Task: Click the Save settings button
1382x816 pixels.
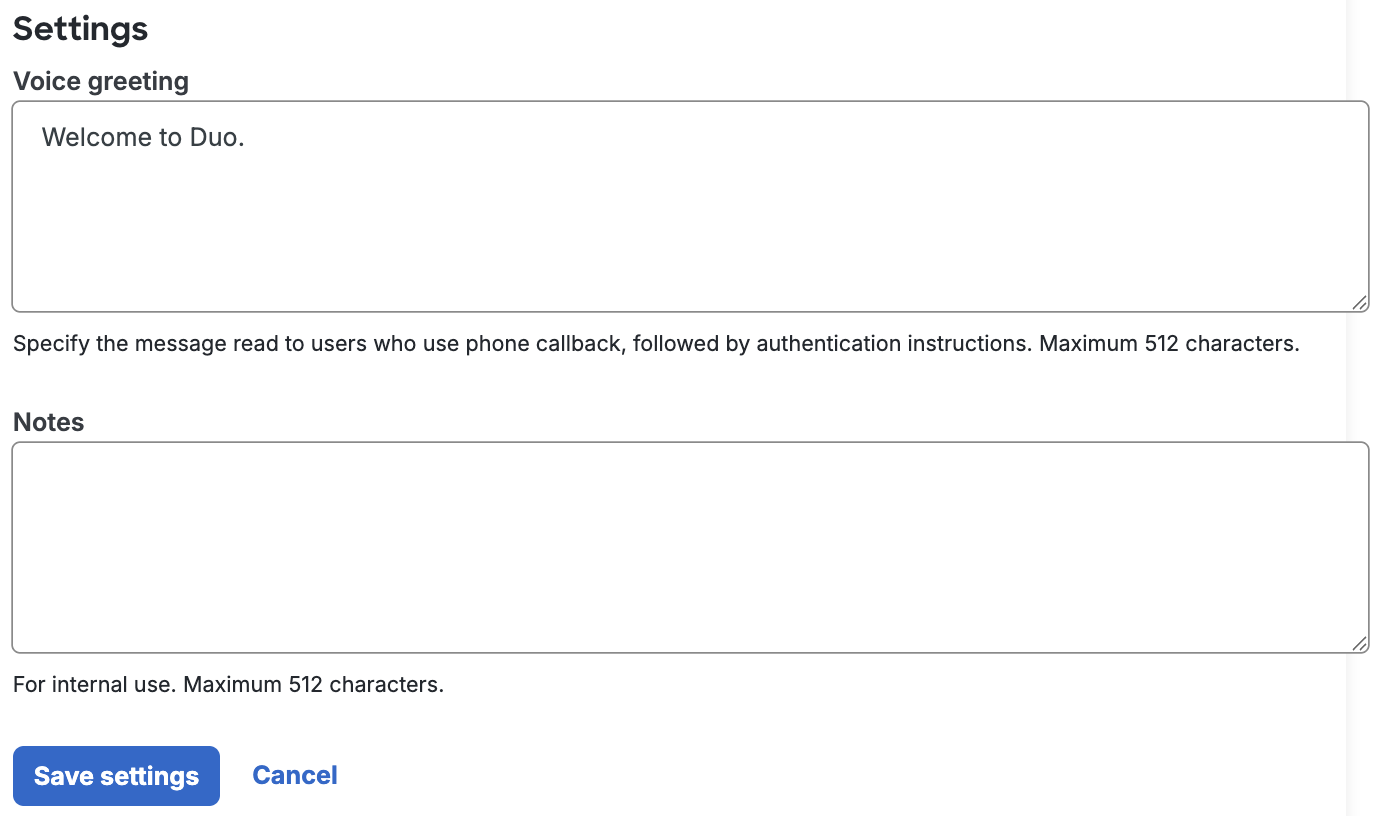Action: 116,775
